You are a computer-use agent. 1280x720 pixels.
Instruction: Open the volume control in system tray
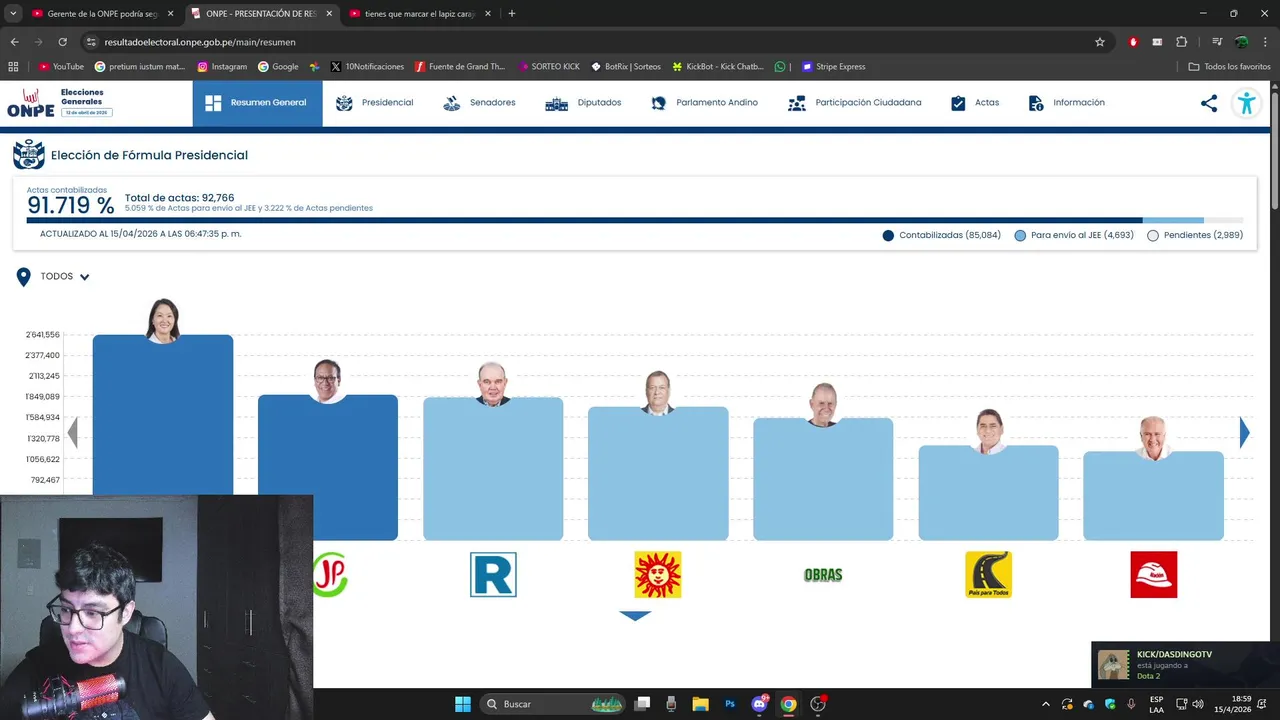click(x=1198, y=704)
